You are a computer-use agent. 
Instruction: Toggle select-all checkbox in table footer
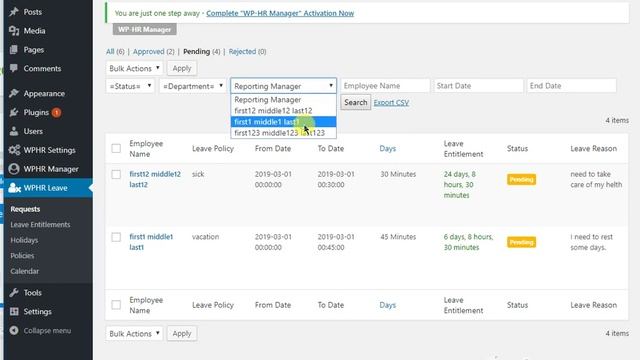(x=116, y=305)
